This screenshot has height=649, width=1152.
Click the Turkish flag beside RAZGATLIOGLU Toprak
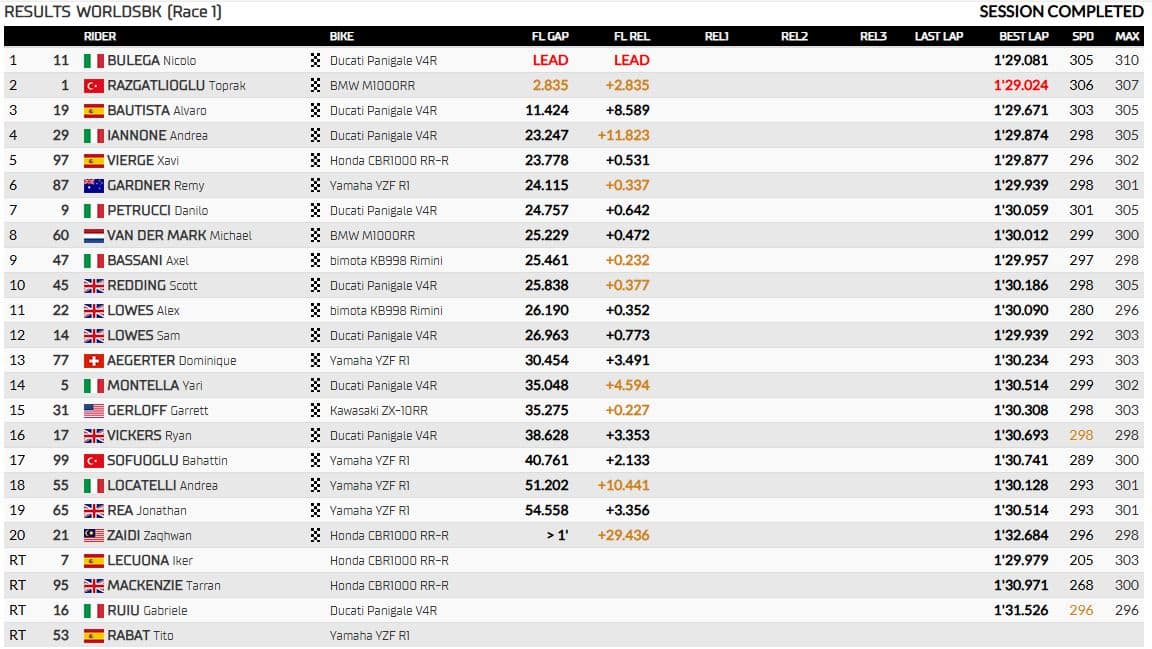(x=93, y=86)
